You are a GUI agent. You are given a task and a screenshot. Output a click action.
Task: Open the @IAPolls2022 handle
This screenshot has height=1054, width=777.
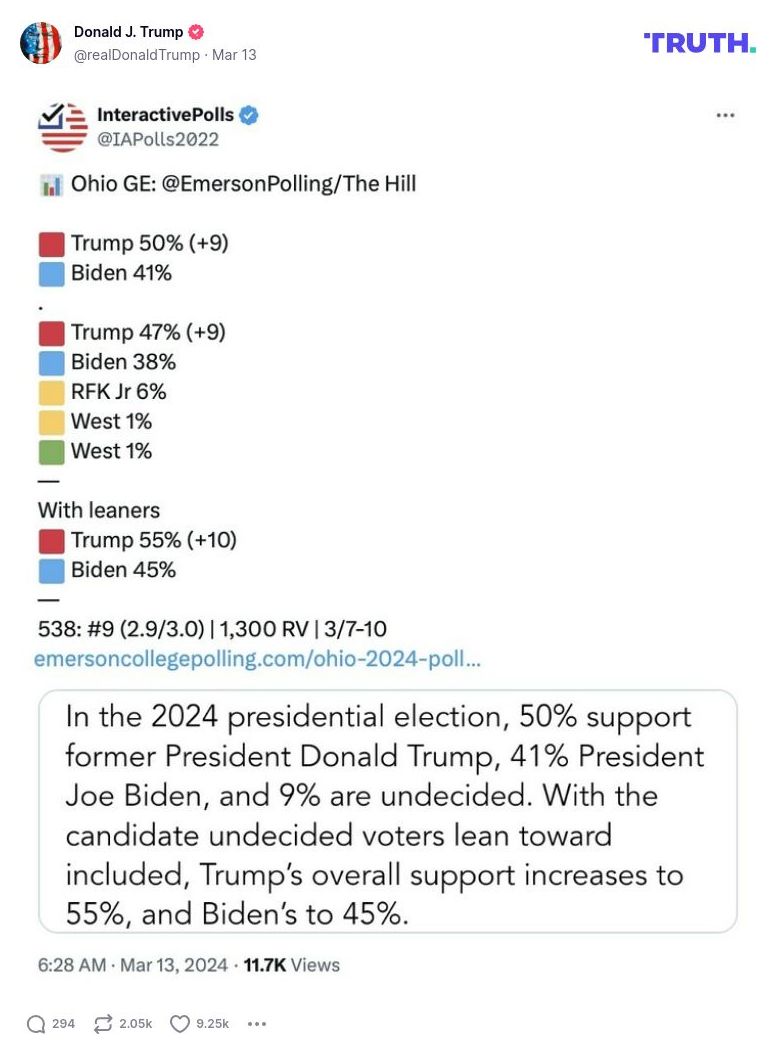point(157,139)
